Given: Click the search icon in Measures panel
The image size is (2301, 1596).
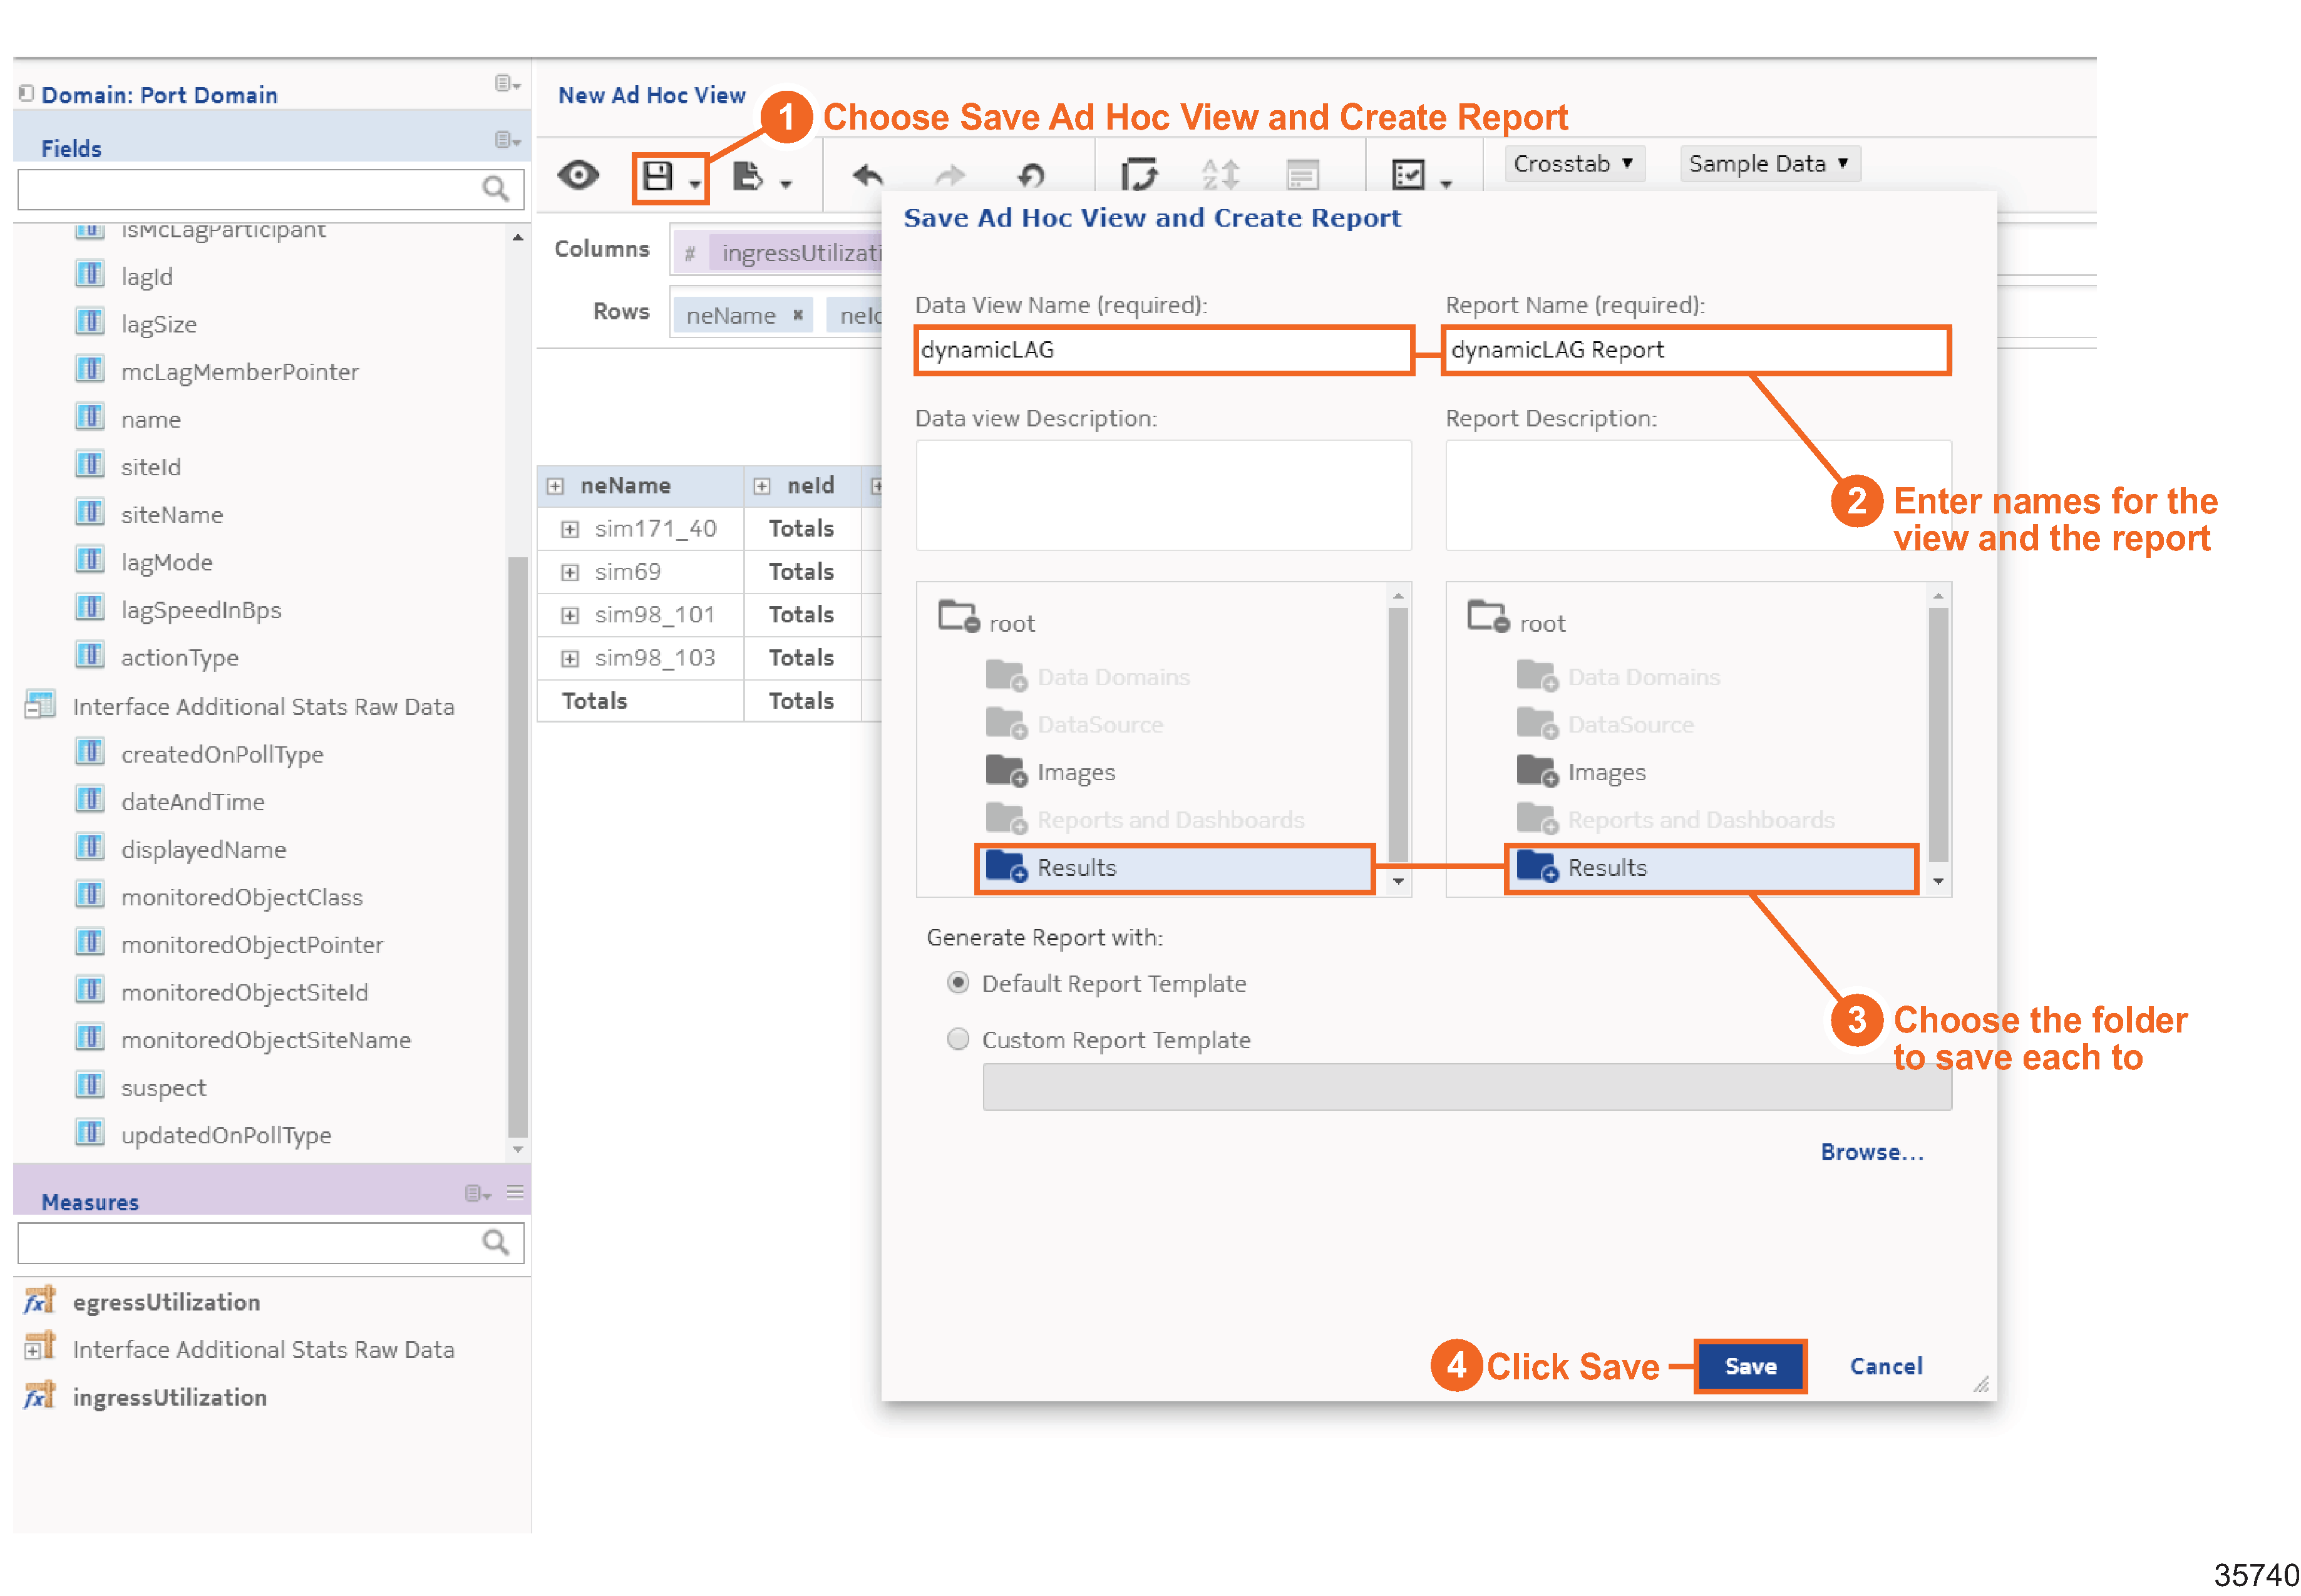Looking at the screenshot, I should click(x=495, y=1242).
